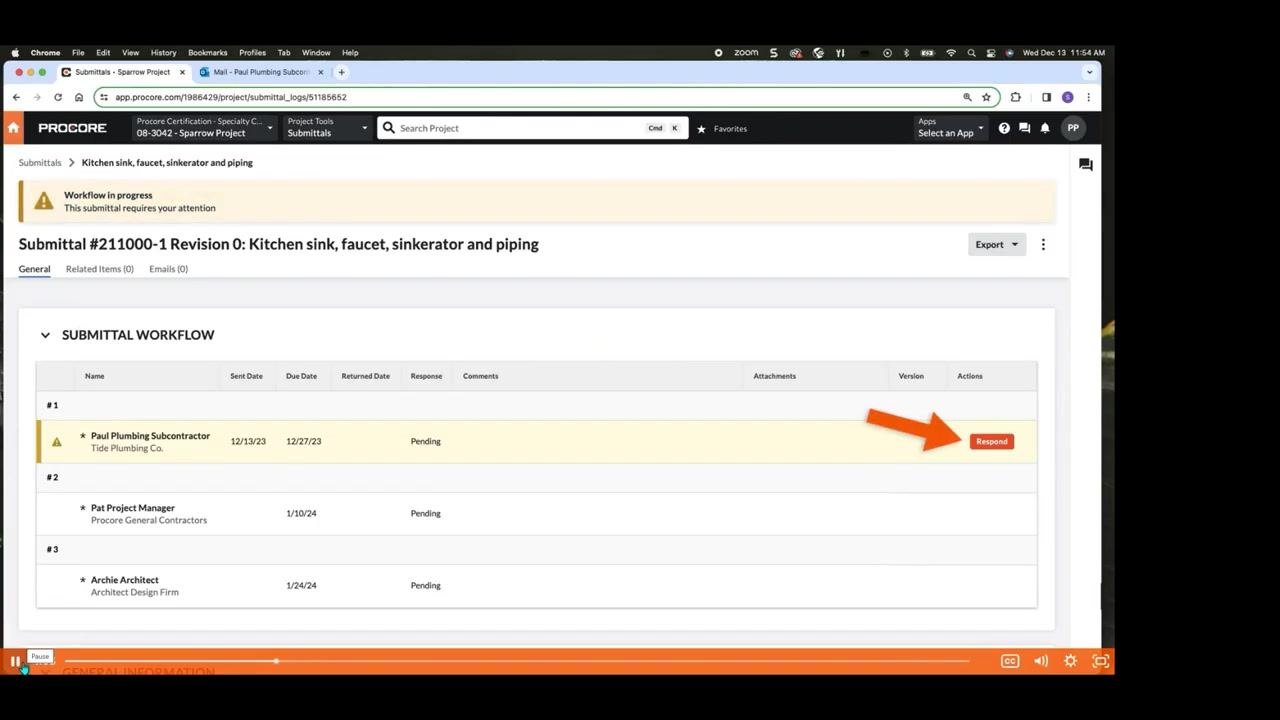Open the History menu in menu bar
Screen dimensions: 1280x720
pos(163,53)
